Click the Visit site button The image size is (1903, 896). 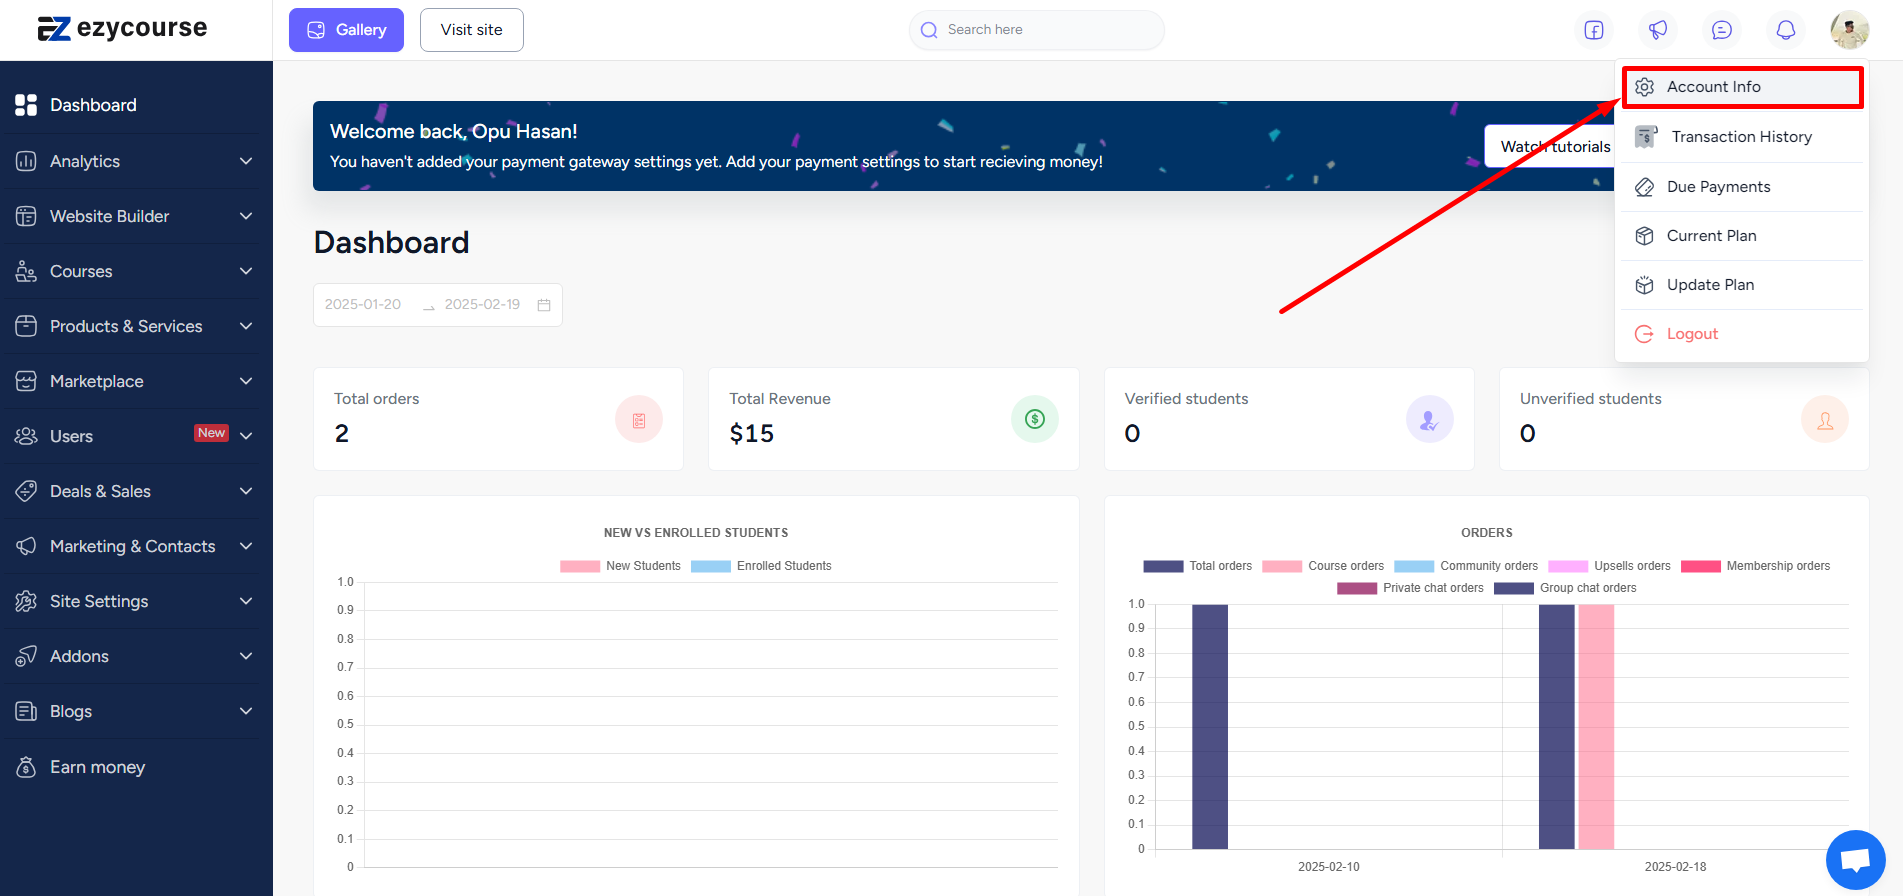[472, 30]
